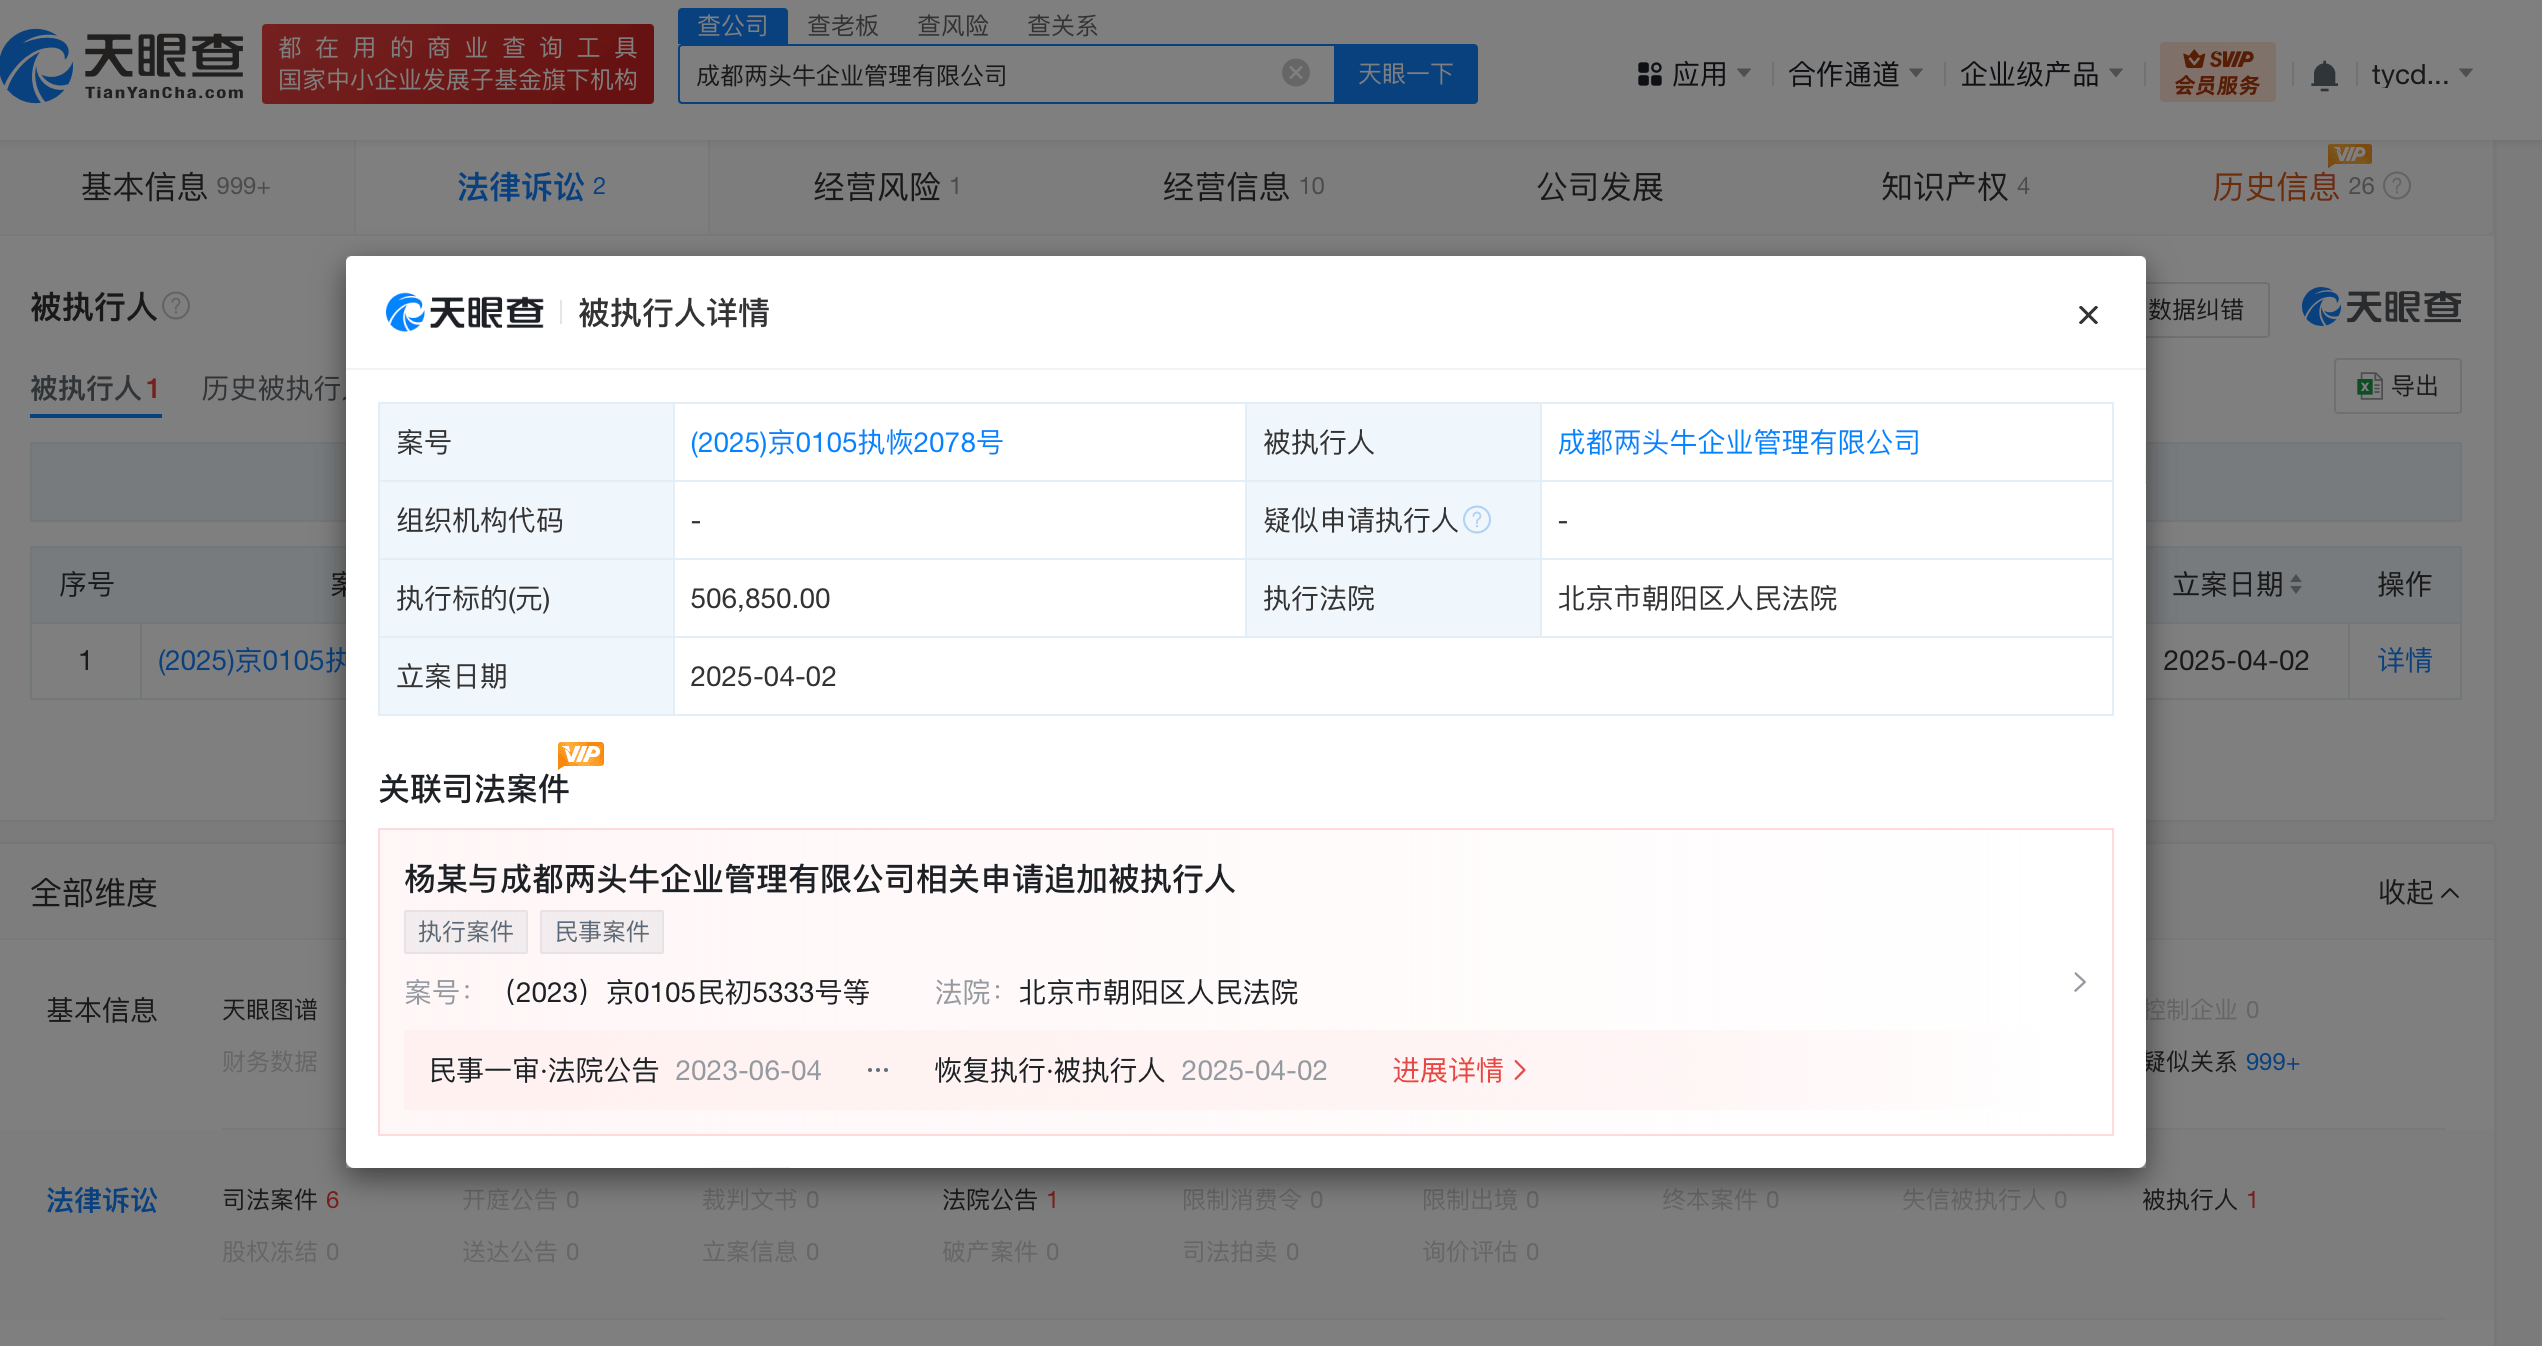The image size is (2542, 1346).
Task: Click the ellipsis in case progress timeline
Action: [x=877, y=1070]
